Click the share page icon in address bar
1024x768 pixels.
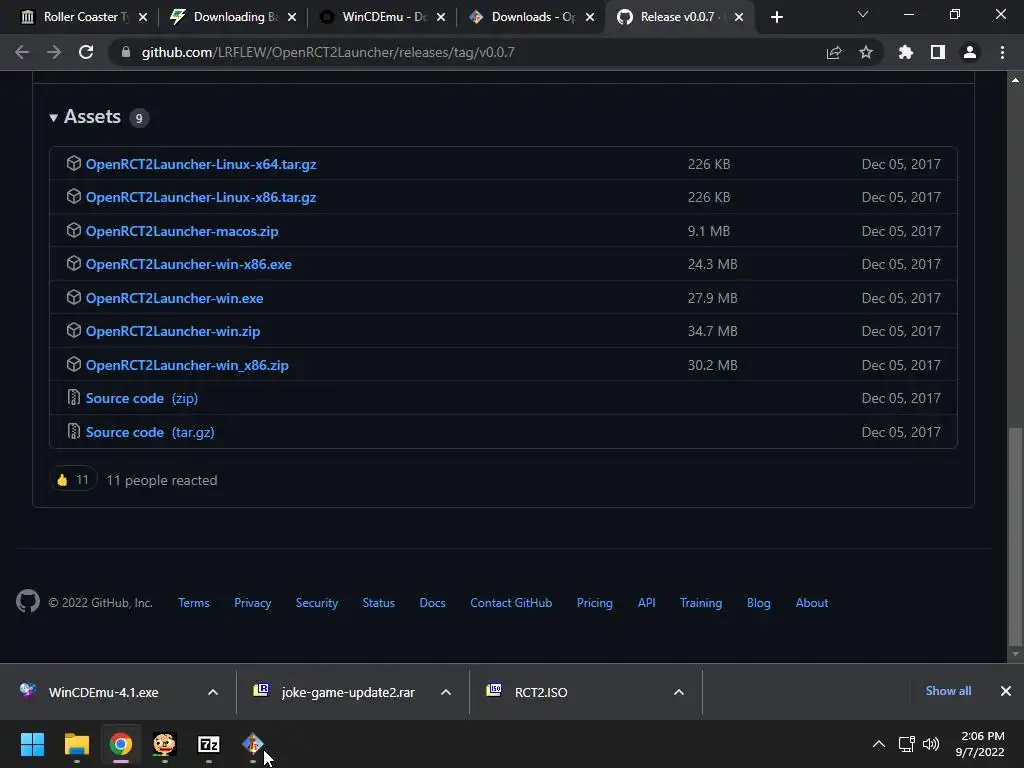(x=834, y=52)
